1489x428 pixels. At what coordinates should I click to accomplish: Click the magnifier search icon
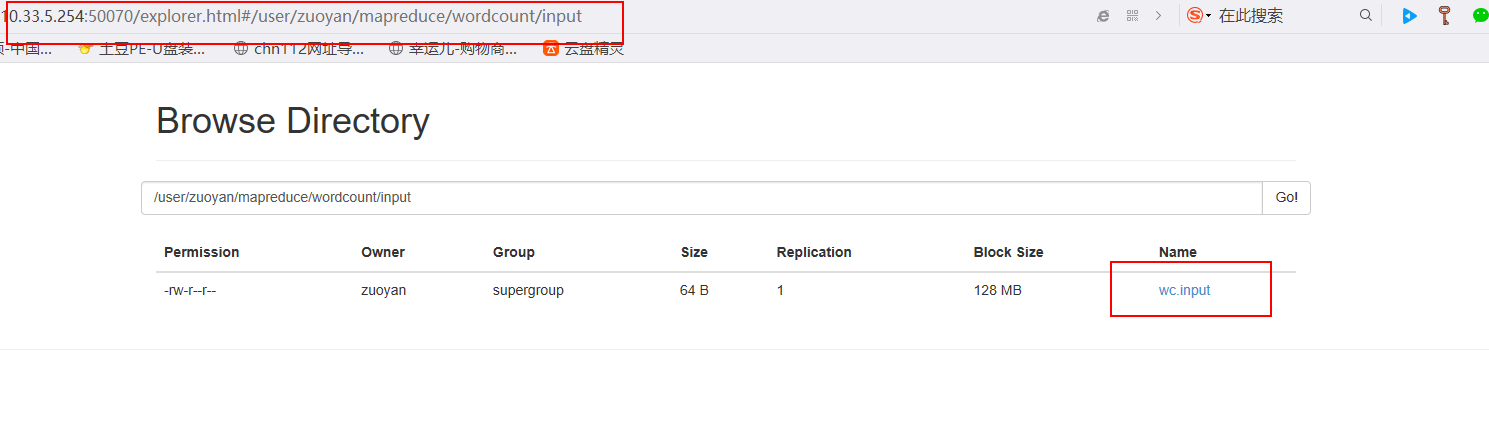click(1366, 16)
